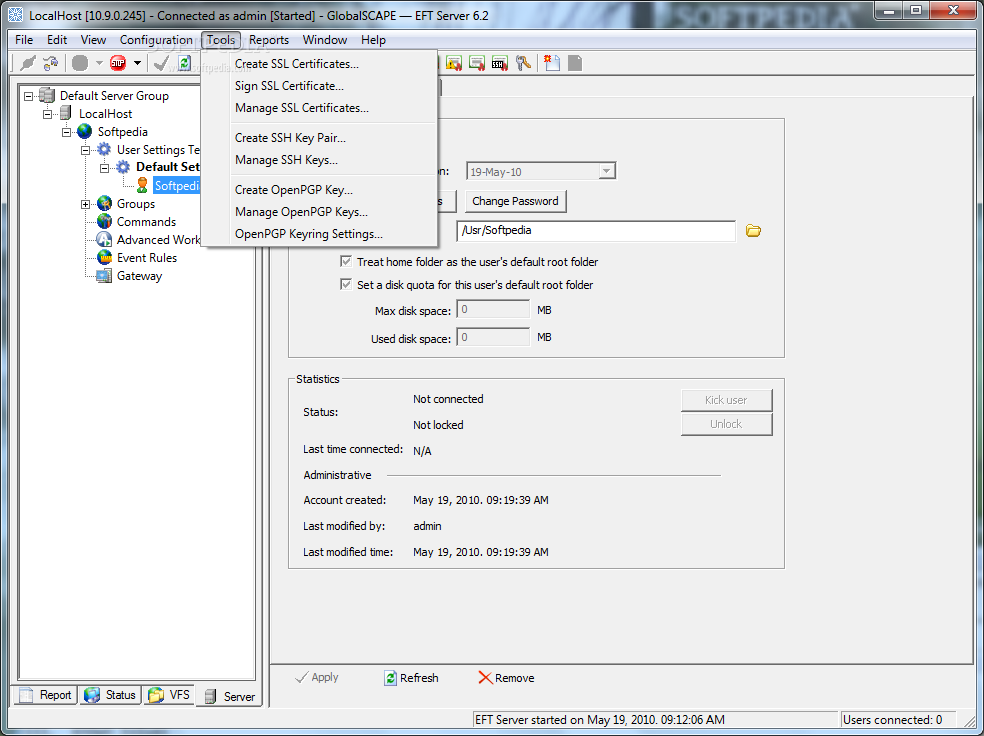
Task: Click the sign certificate toolbar icon
Action: click(477, 63)
